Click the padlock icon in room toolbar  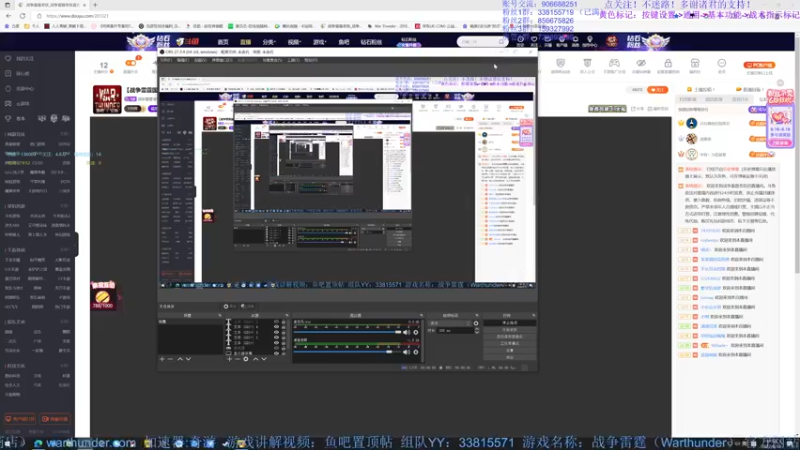click(x=668, y=63)
